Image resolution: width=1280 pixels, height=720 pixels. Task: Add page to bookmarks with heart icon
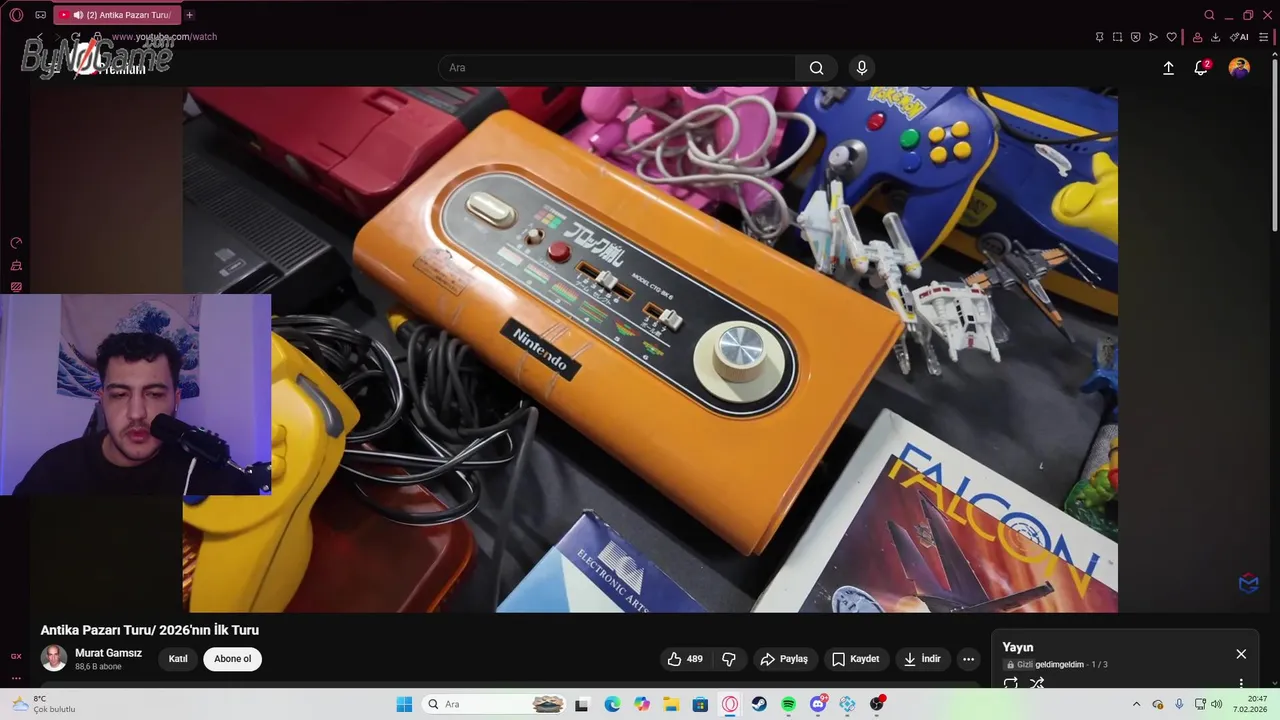(x=1172, y=37)
